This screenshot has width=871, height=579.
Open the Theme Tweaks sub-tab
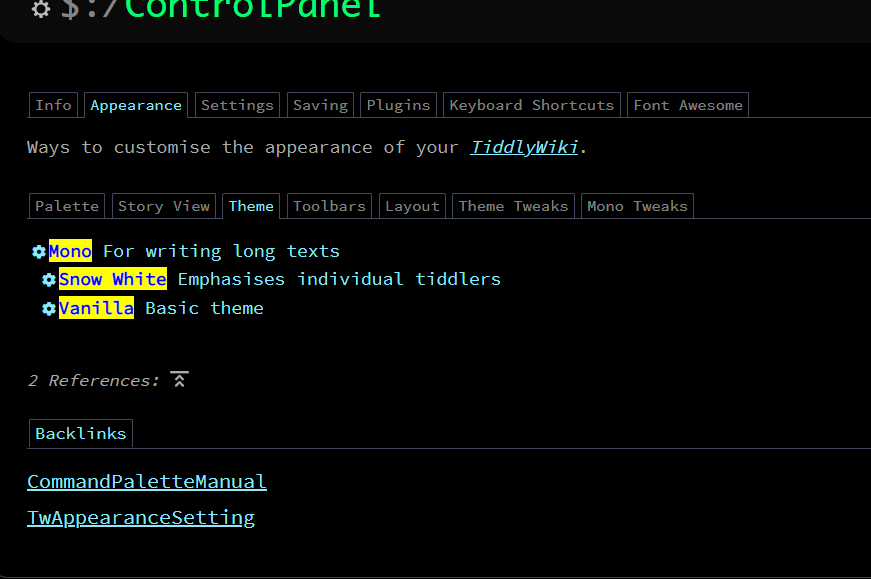pos(513,206)
